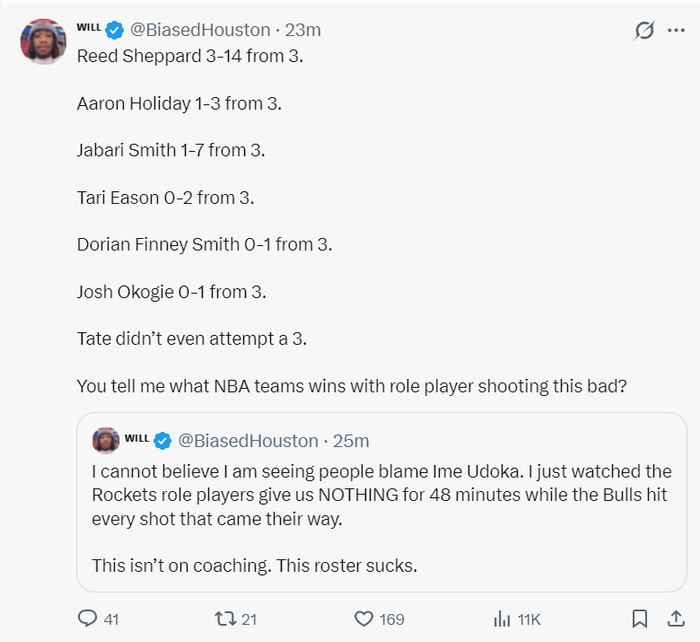View post analytics showing 11K views

pyautogui.click(x=501, y=619)
